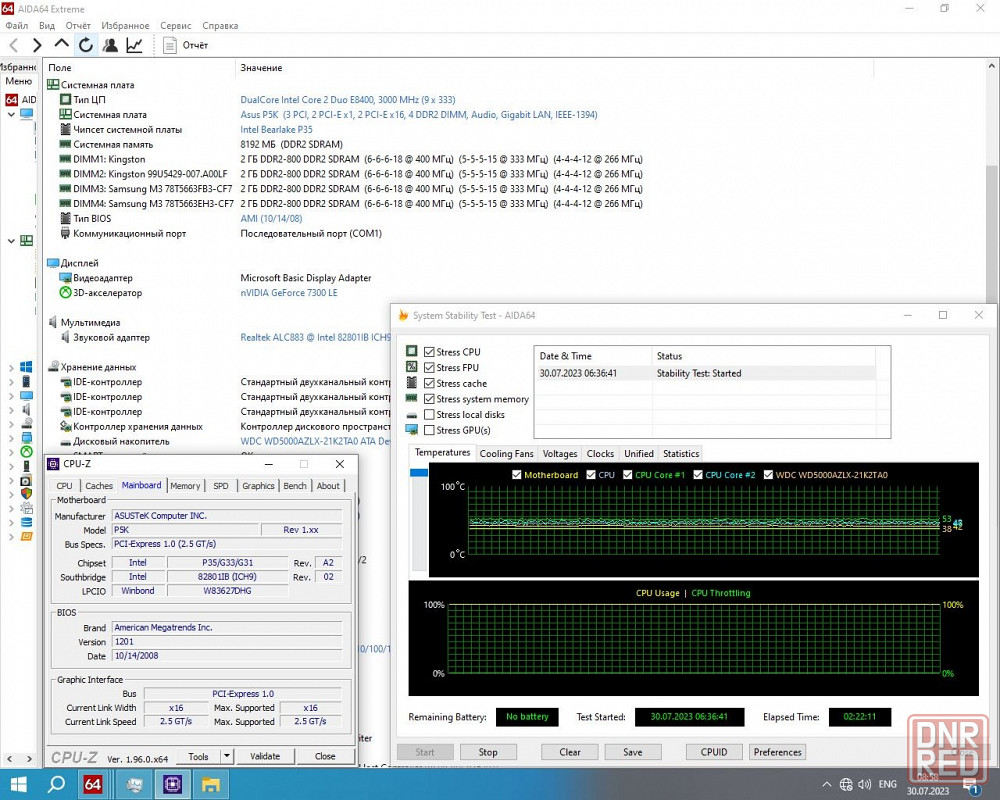Viewport: 1000px width, 800px height.
Task: Enable the Stress GPU(s) checkbox
Action: pos(429,430)
